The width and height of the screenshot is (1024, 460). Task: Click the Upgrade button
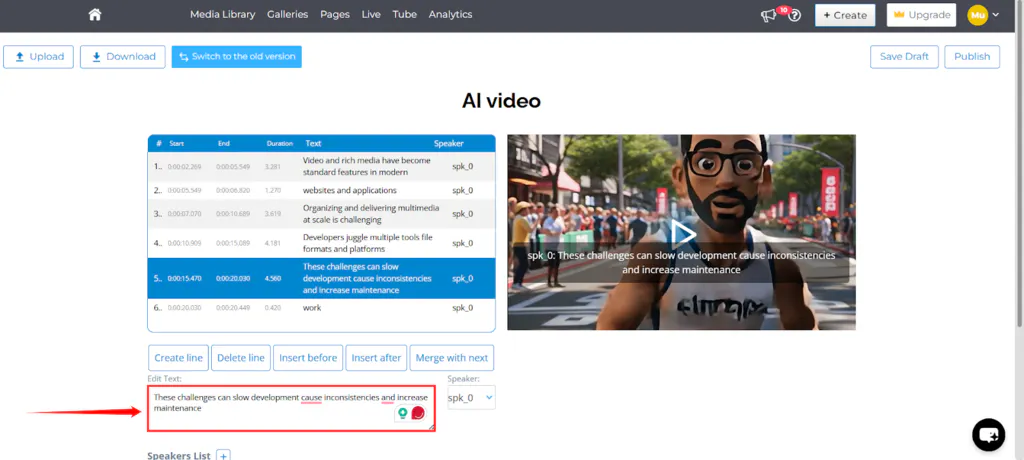[921, 15]
